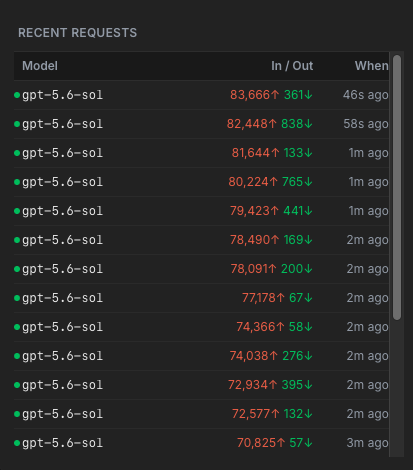Click the 133 output token count
This screenshot has height=470, width=413.
tap(298, 153)
